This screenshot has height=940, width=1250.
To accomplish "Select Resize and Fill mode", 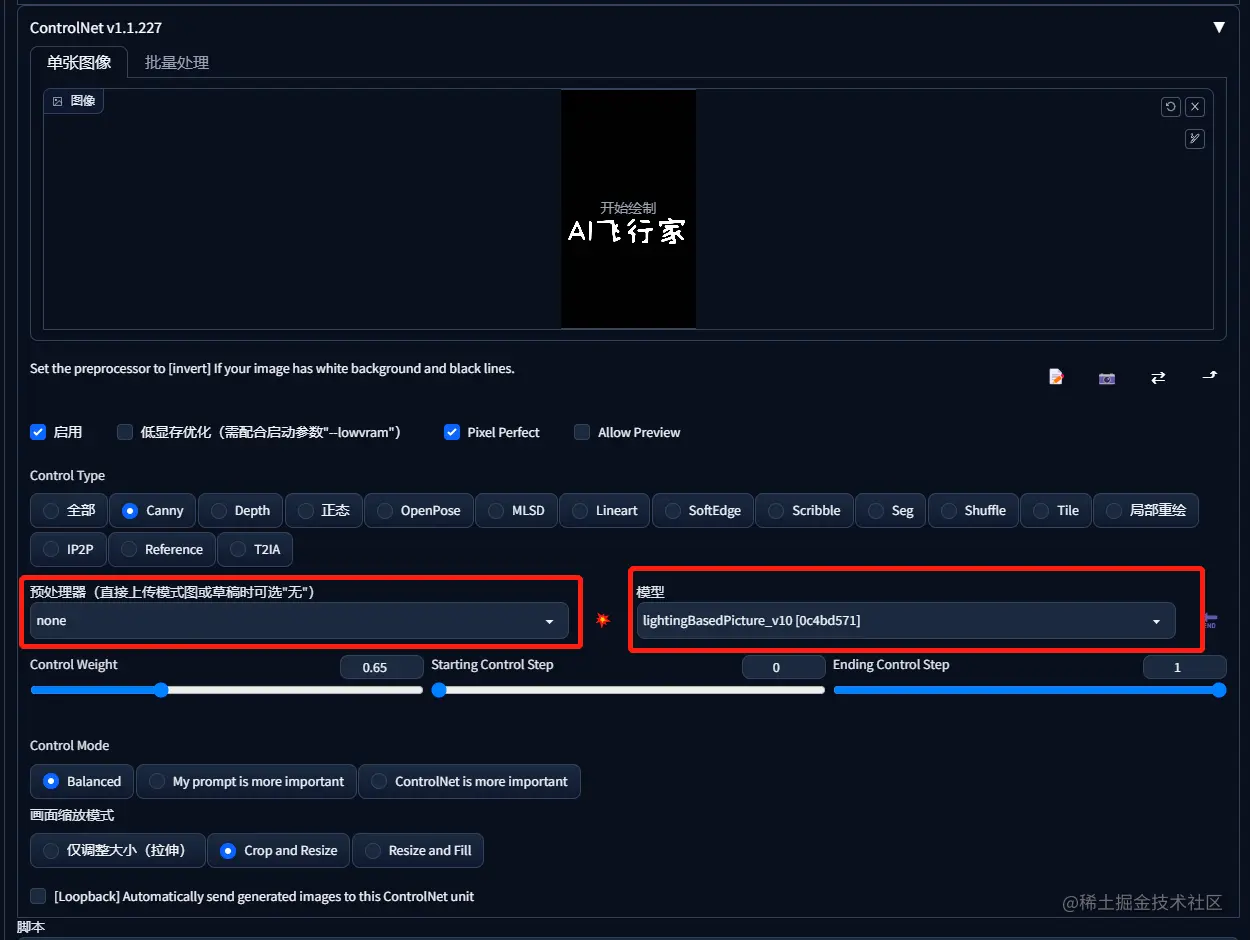I will pyautogui.click(x=418, y=850).
